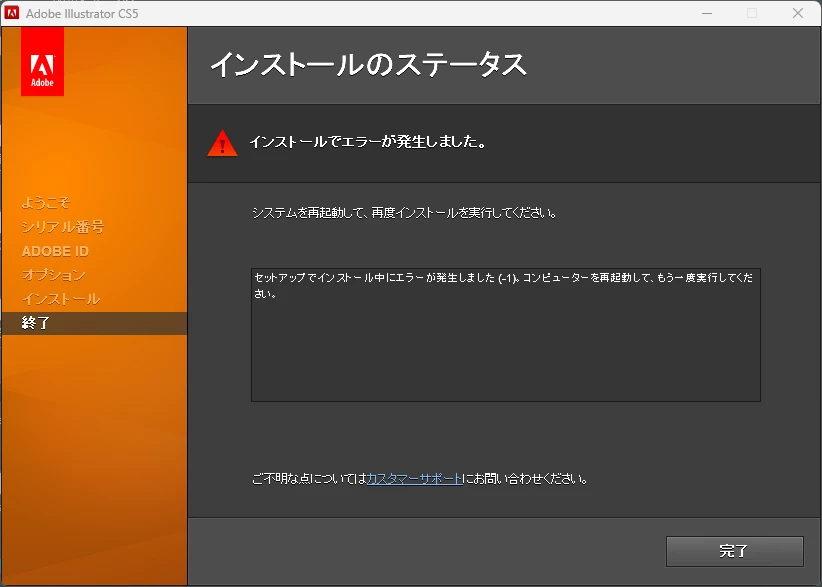Screen dimensions: 822x587
Task: Open the カスタマーサポート link
Action: click(414, 479)
